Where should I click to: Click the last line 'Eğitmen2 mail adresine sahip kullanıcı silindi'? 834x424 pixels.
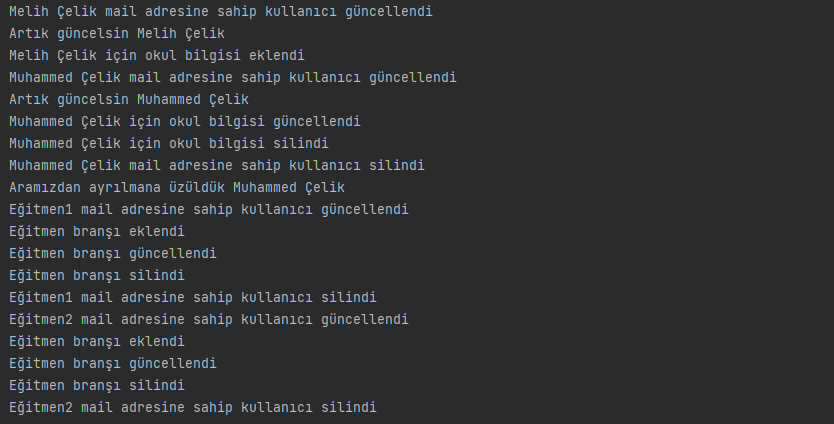(x=192, y=408)
